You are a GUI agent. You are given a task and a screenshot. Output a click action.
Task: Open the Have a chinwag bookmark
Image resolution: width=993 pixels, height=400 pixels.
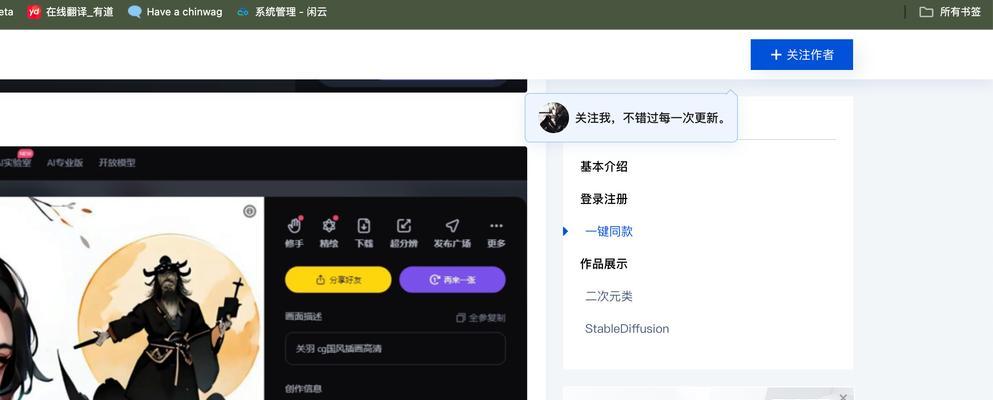coord(175,11)
